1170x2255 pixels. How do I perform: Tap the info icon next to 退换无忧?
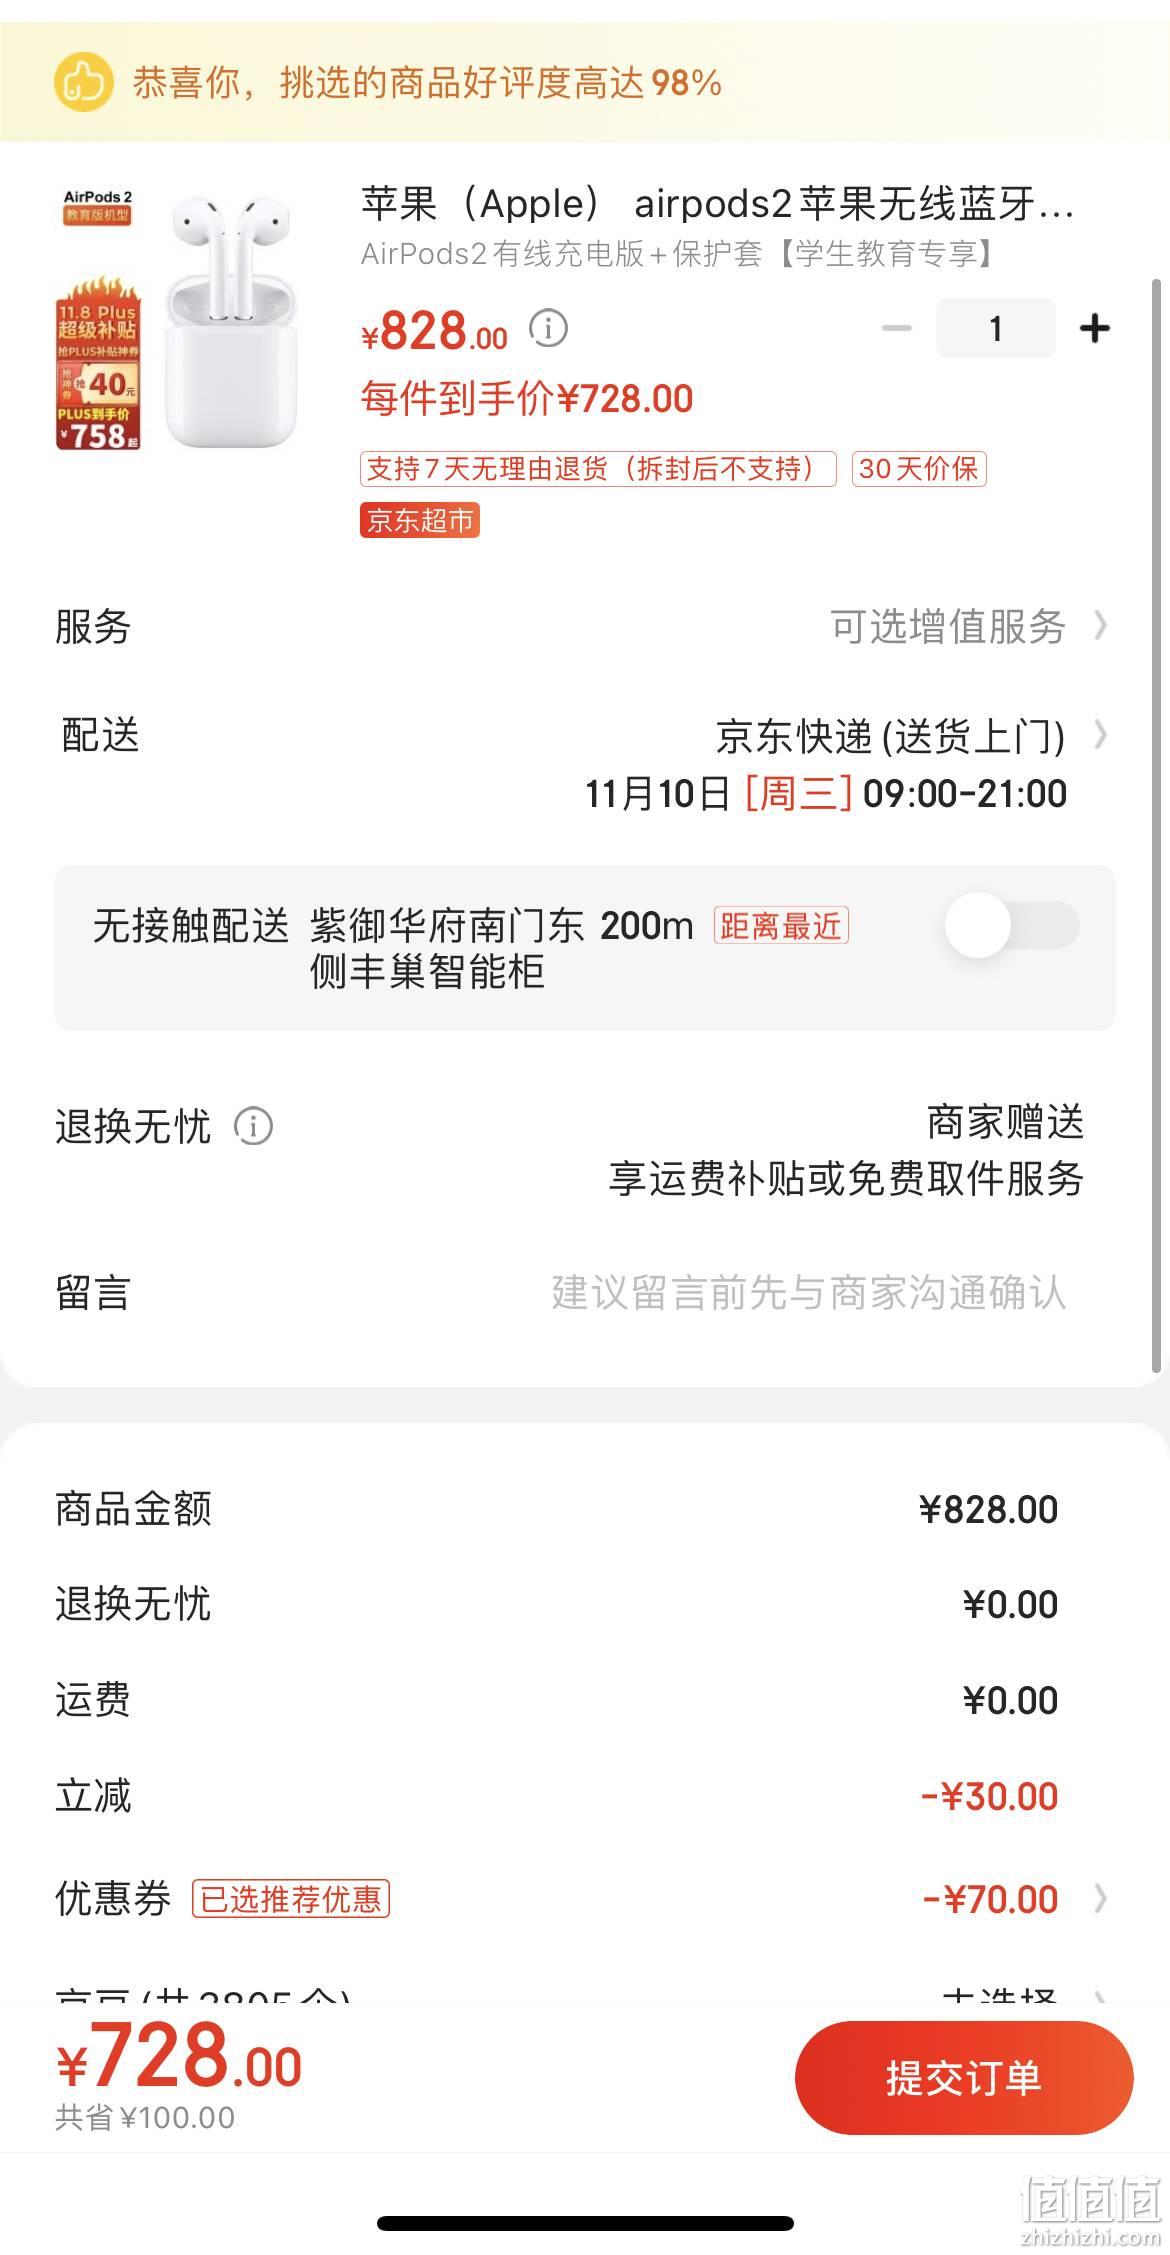coord(253,1126)
